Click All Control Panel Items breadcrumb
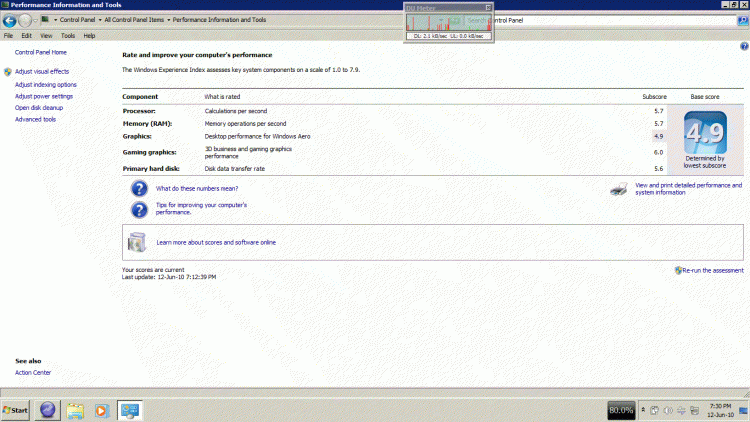 (x=134, y=20)
